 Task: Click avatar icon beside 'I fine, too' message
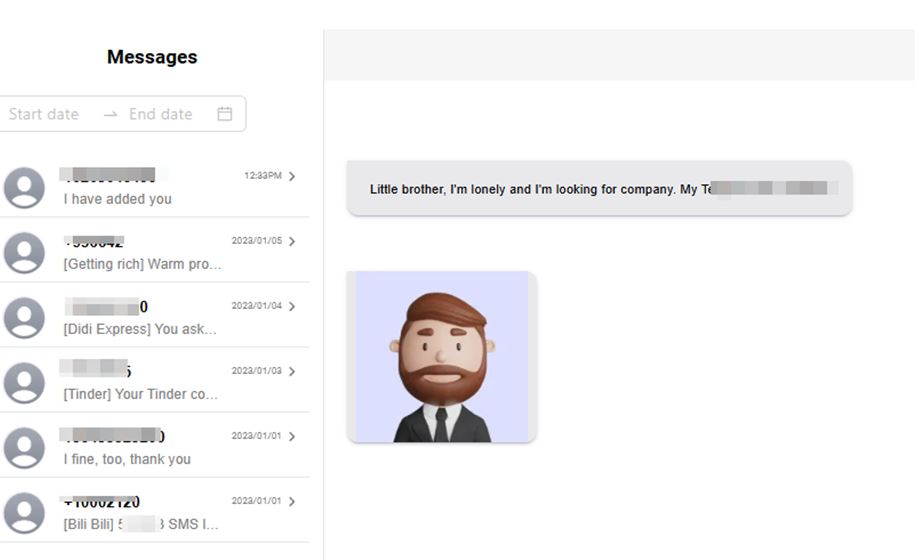click(24, 448)
